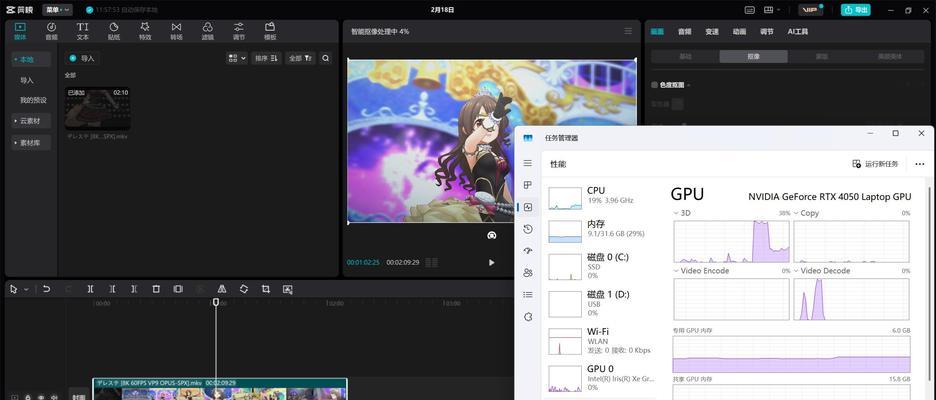Open the 调节 adjustment tab in the top toolbar
The height and width of the screenshot is (400, 936).
(239, 31)
